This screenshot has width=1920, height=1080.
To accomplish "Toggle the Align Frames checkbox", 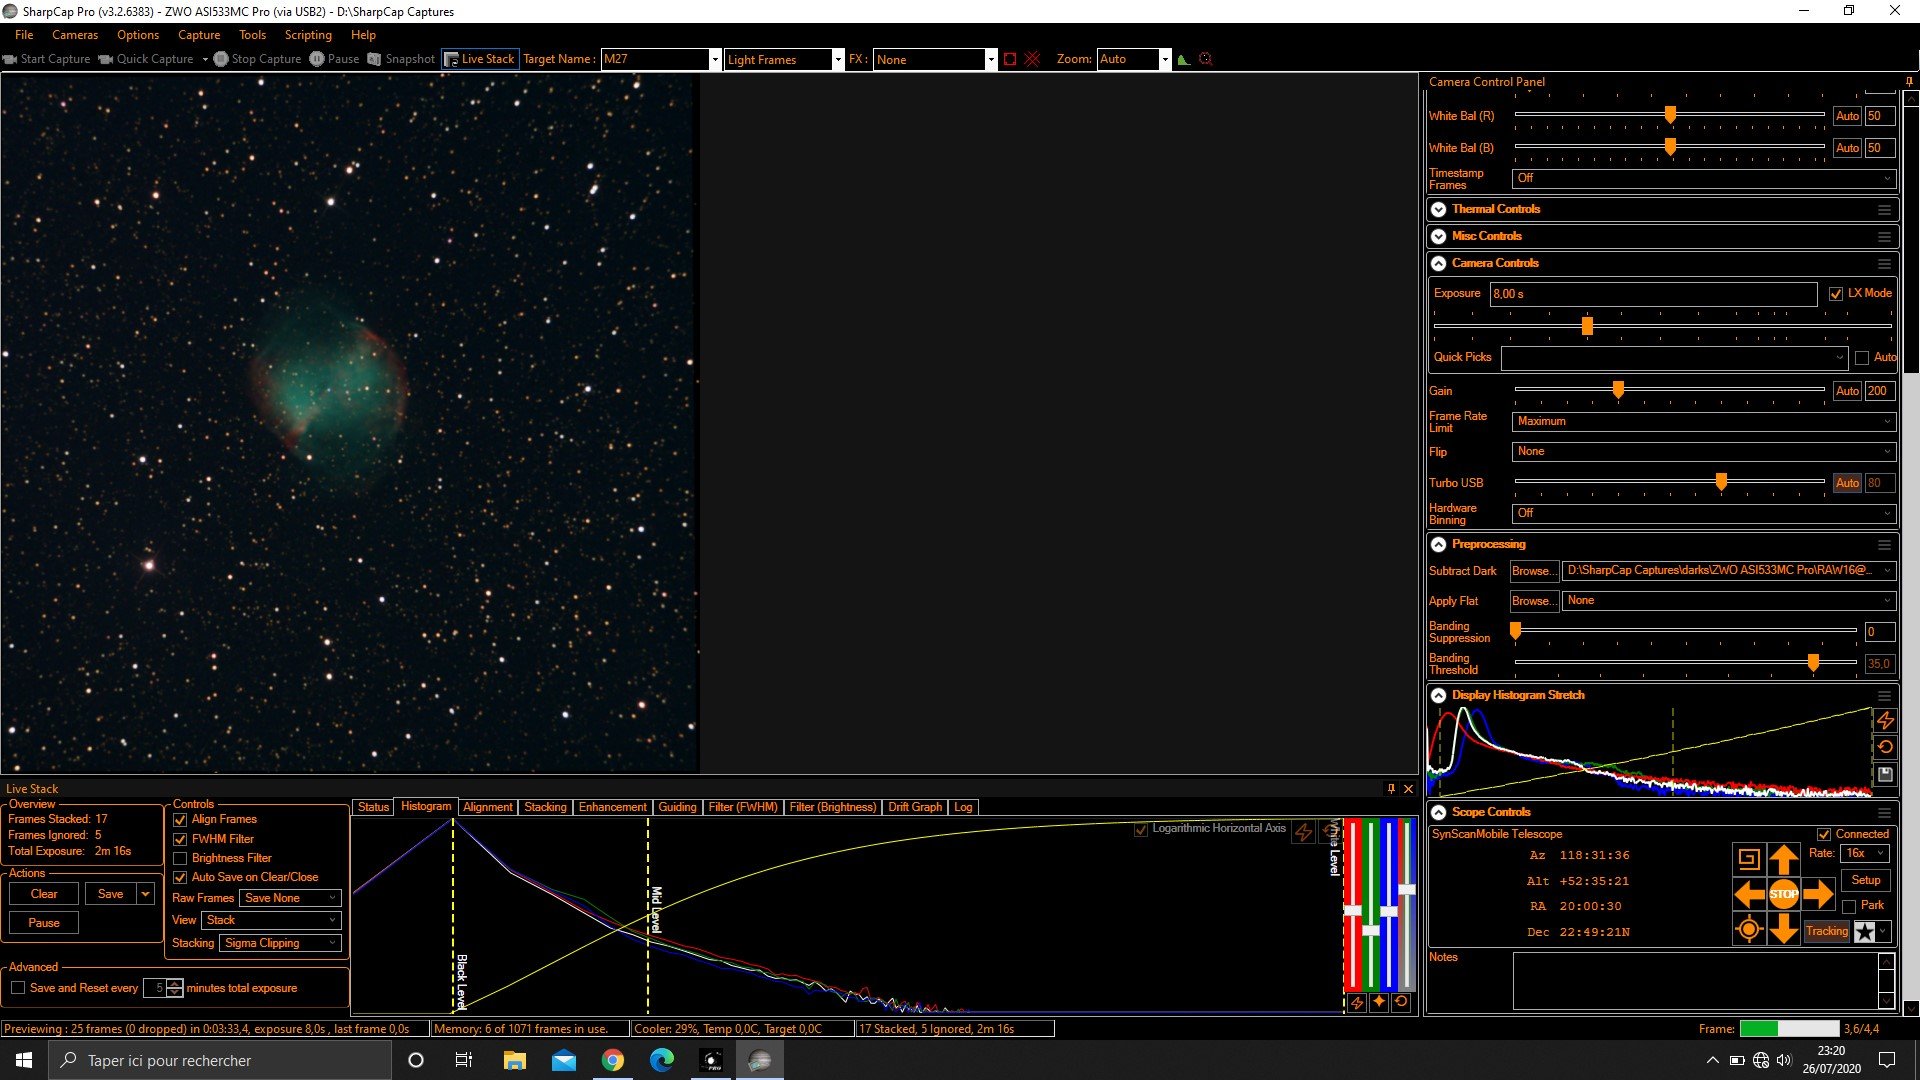I will click(x=180, y=820).
